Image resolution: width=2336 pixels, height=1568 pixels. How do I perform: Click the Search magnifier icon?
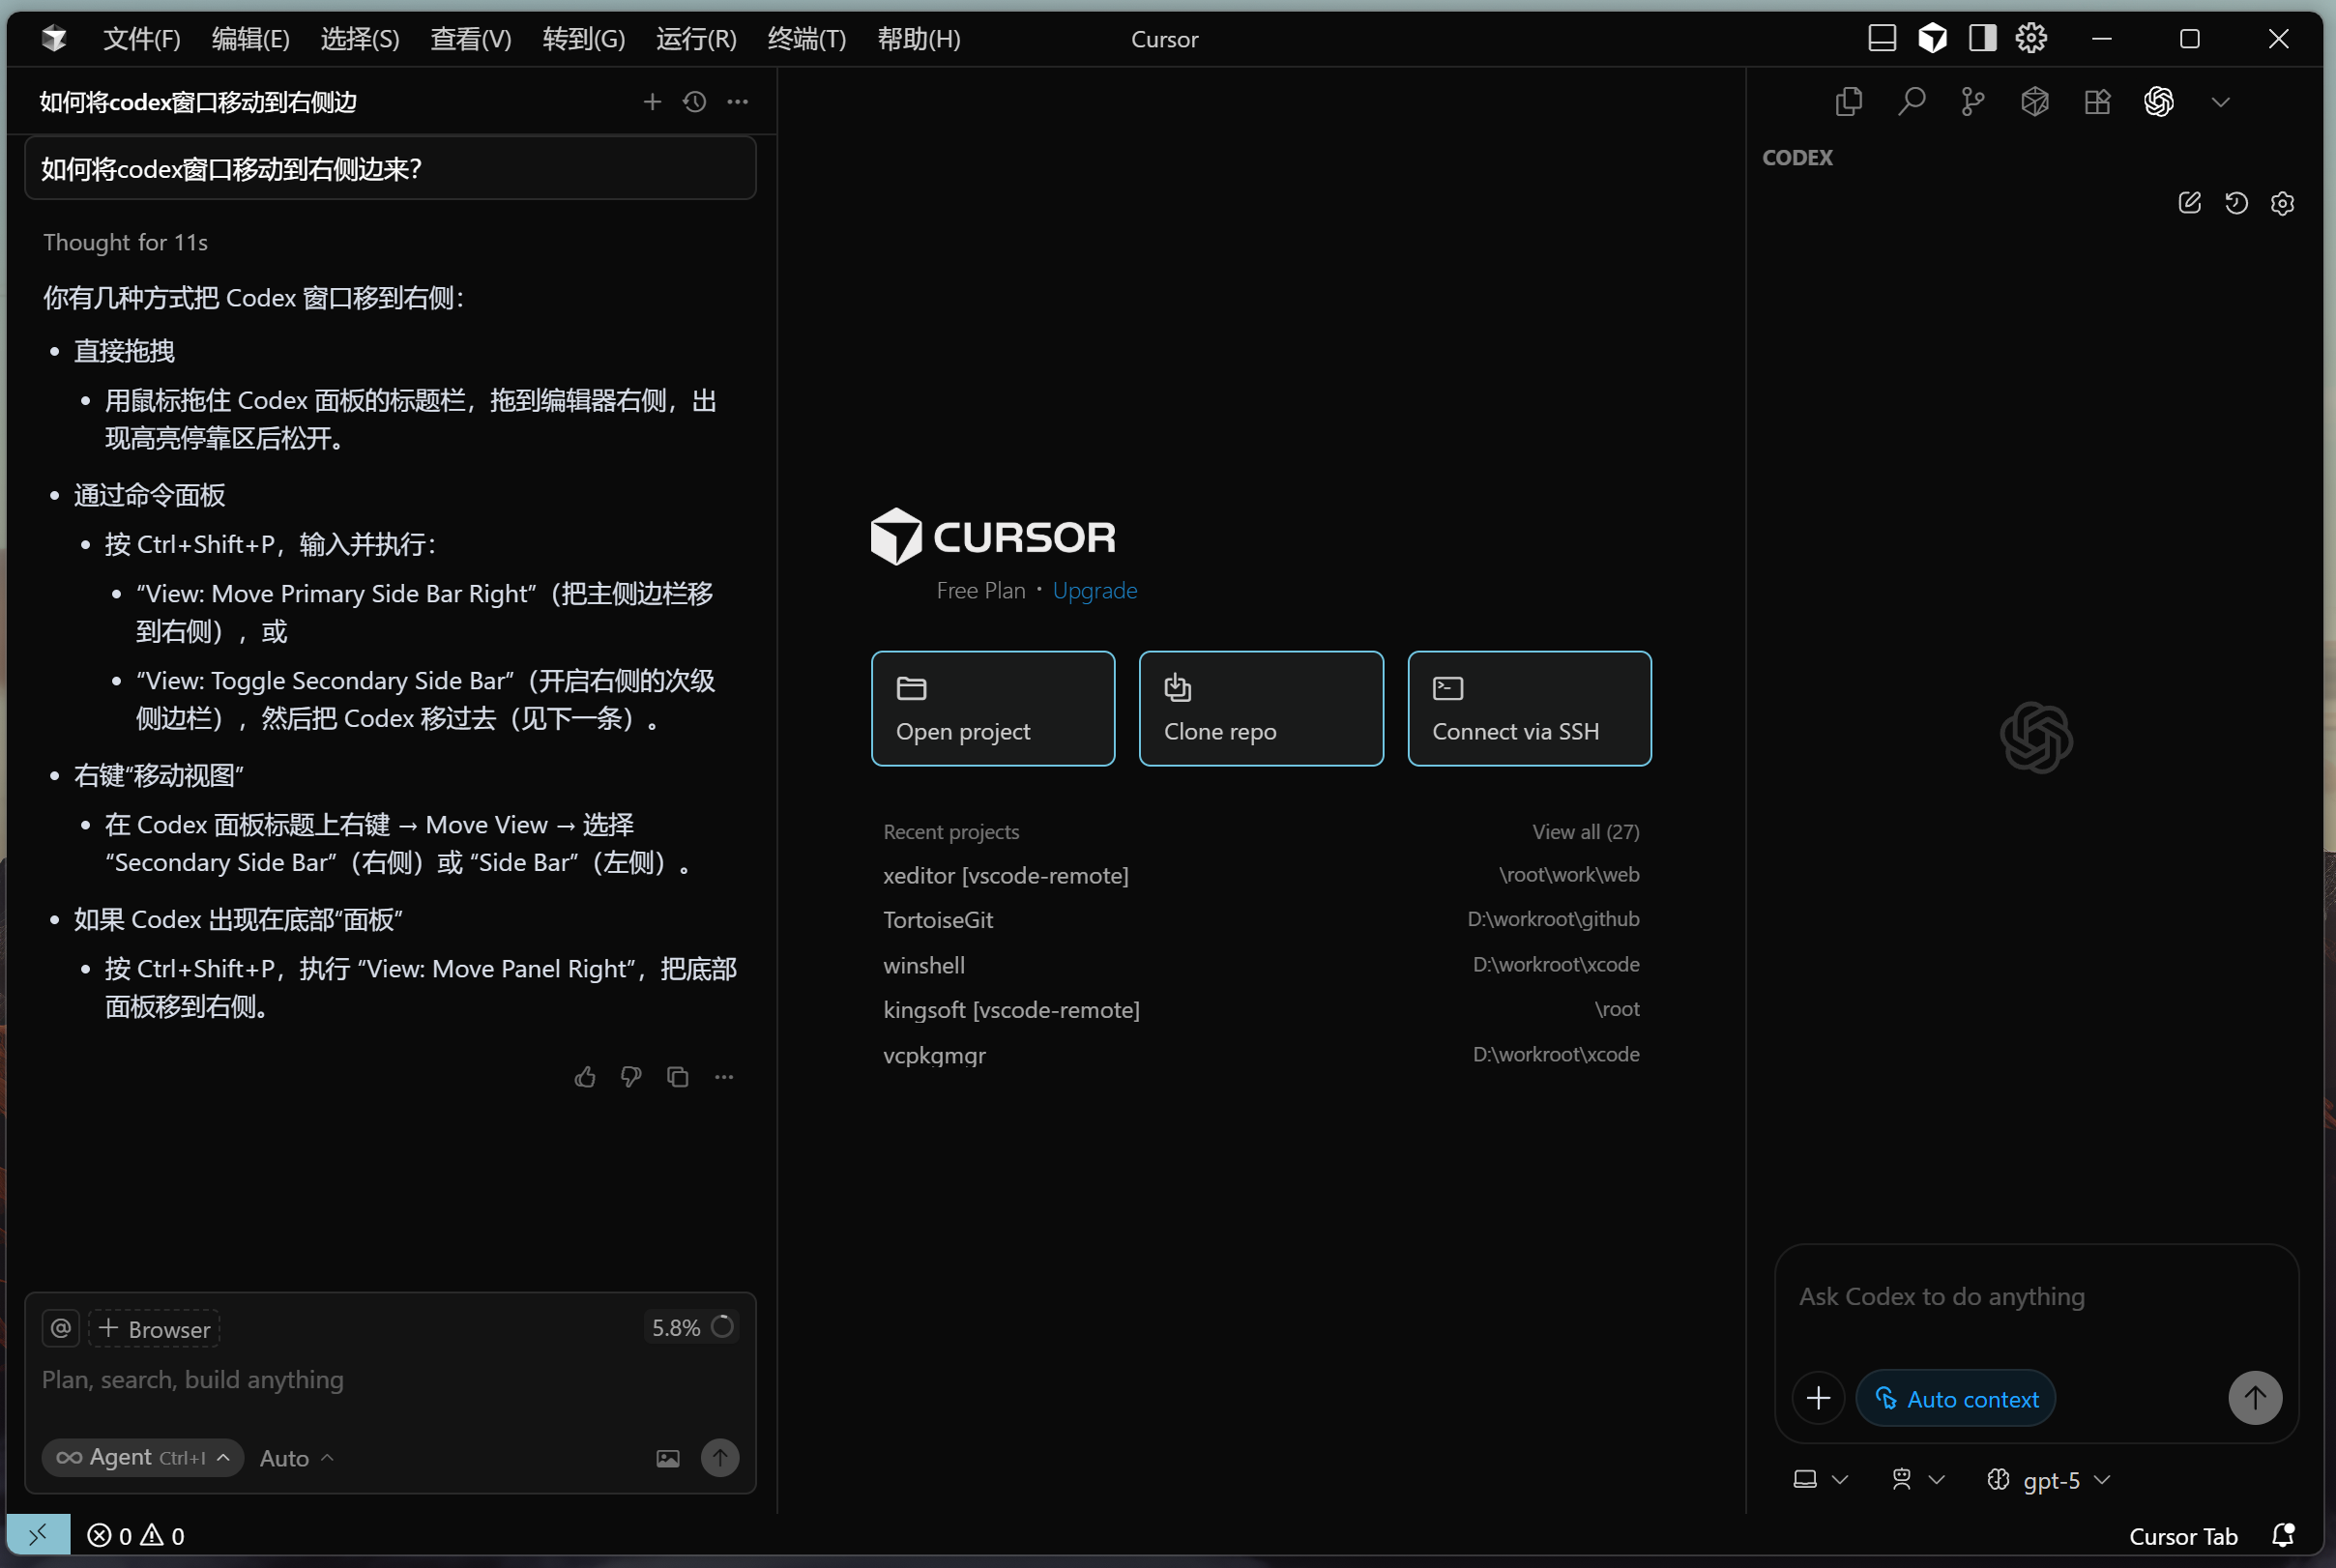point(1911,101)
